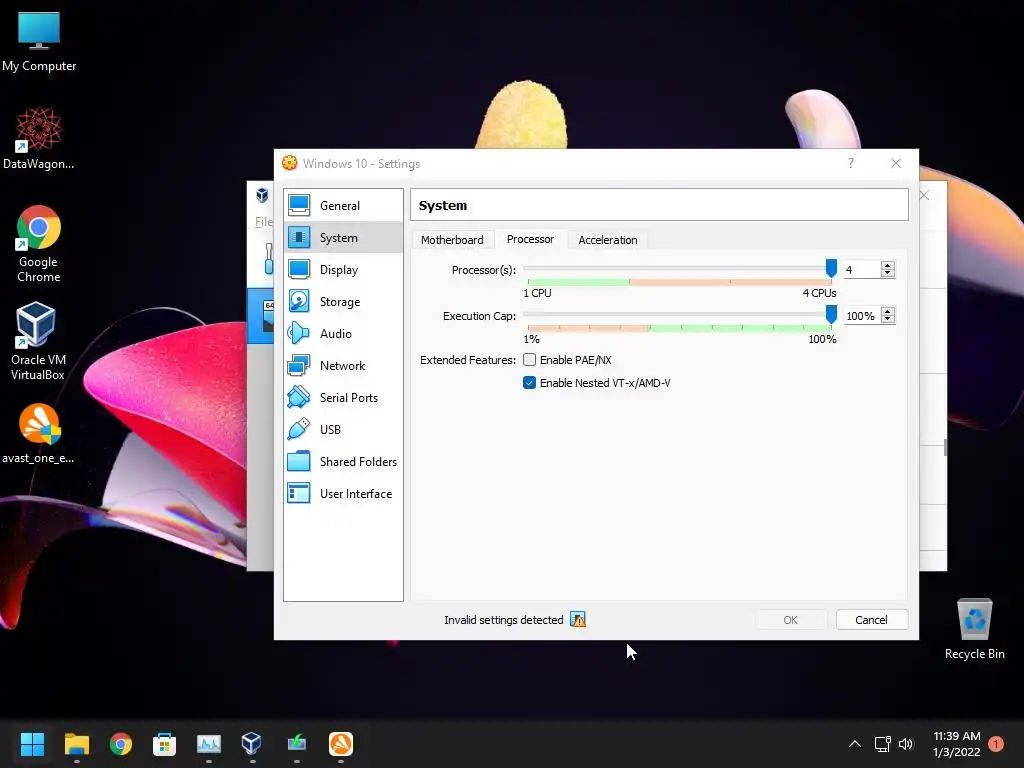Click the '4 CPUs' slider label

tap(820, 293)
